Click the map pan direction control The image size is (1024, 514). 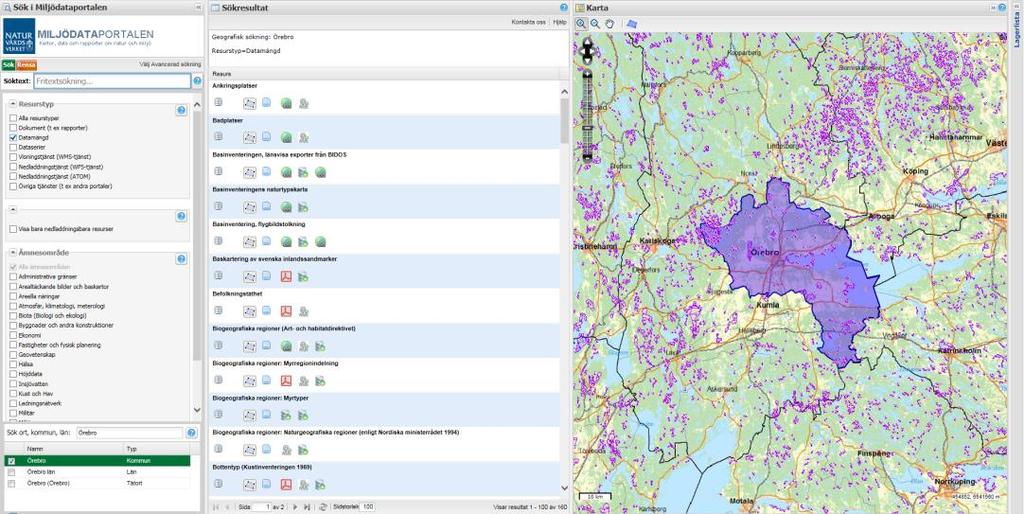pos(587,52)
